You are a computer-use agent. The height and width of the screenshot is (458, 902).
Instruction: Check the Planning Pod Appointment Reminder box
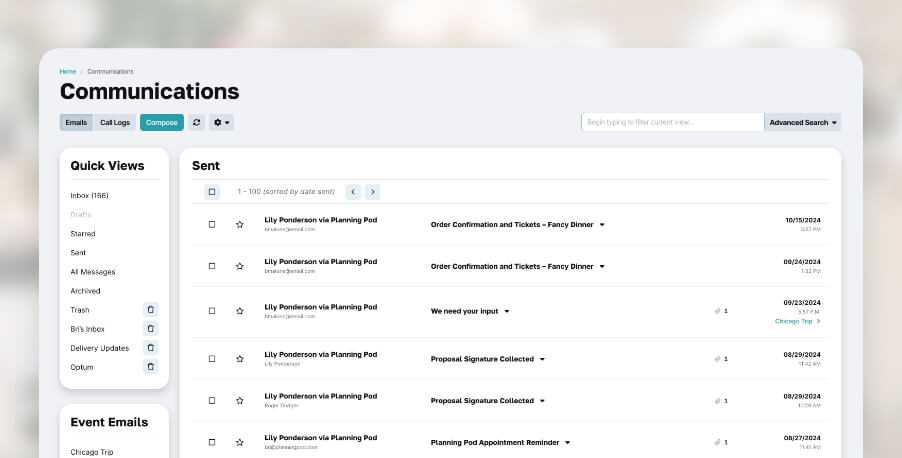point(212,442)
